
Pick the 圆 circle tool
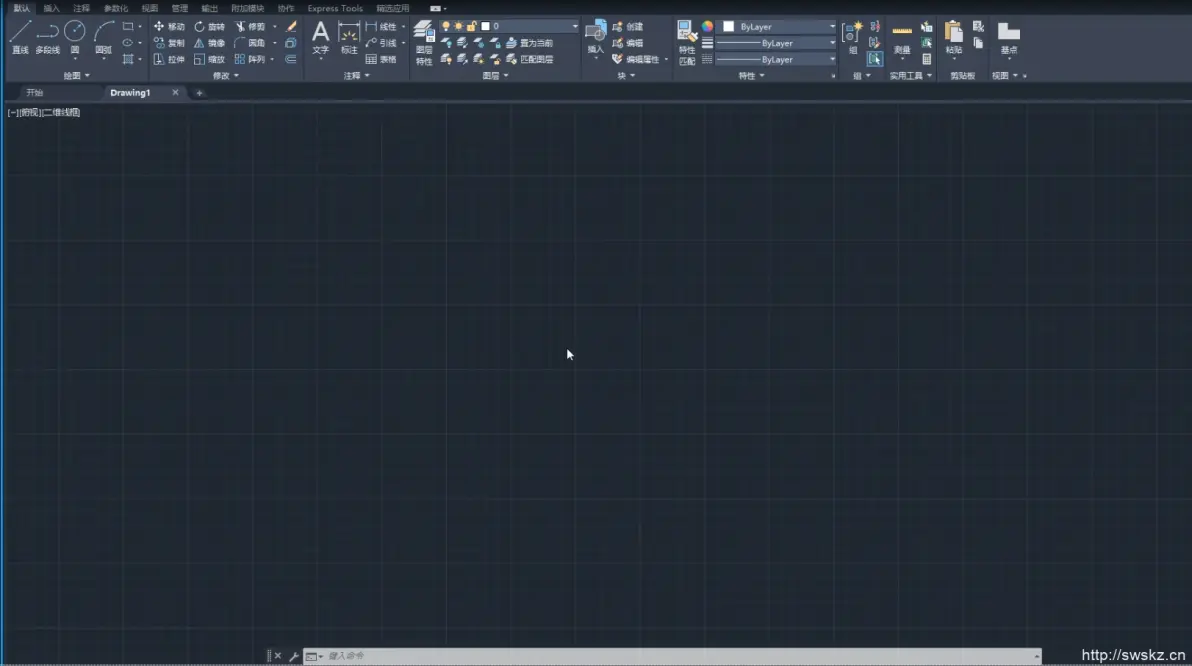tap(74, 37)
